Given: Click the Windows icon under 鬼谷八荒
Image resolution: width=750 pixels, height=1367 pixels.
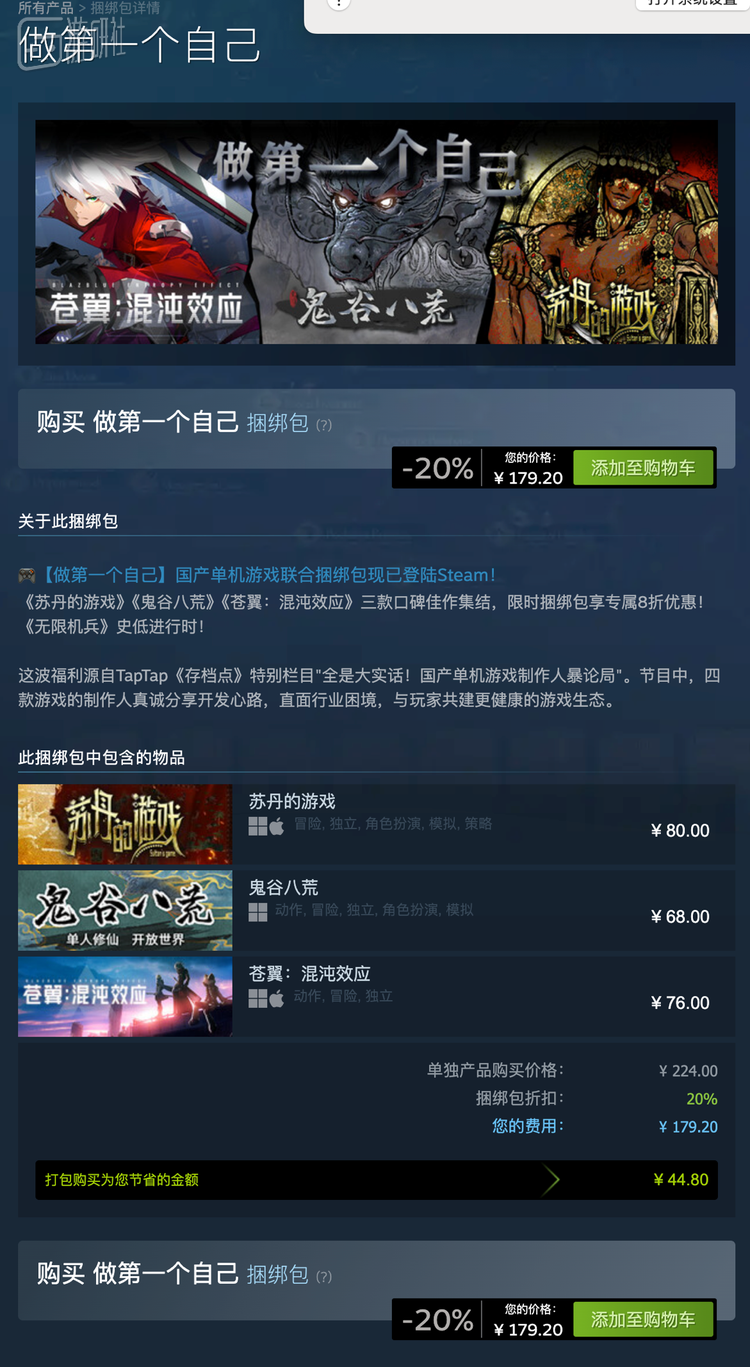Looking at the screenshot, I should (x=258, y=912).
